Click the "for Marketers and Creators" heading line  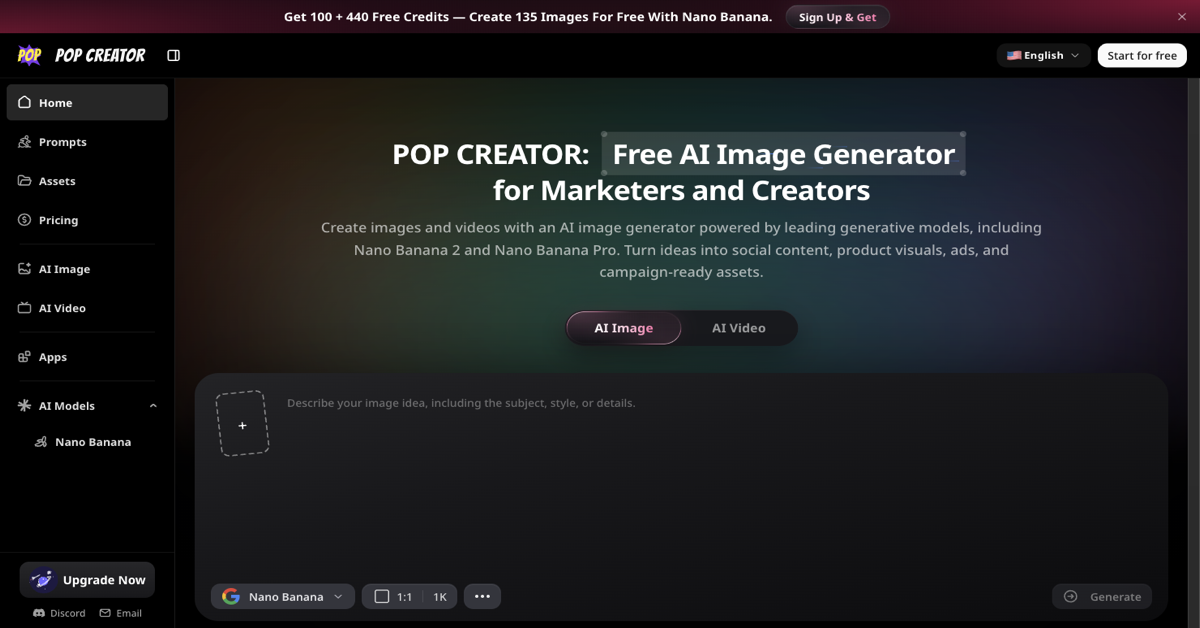tap(681, 190)
